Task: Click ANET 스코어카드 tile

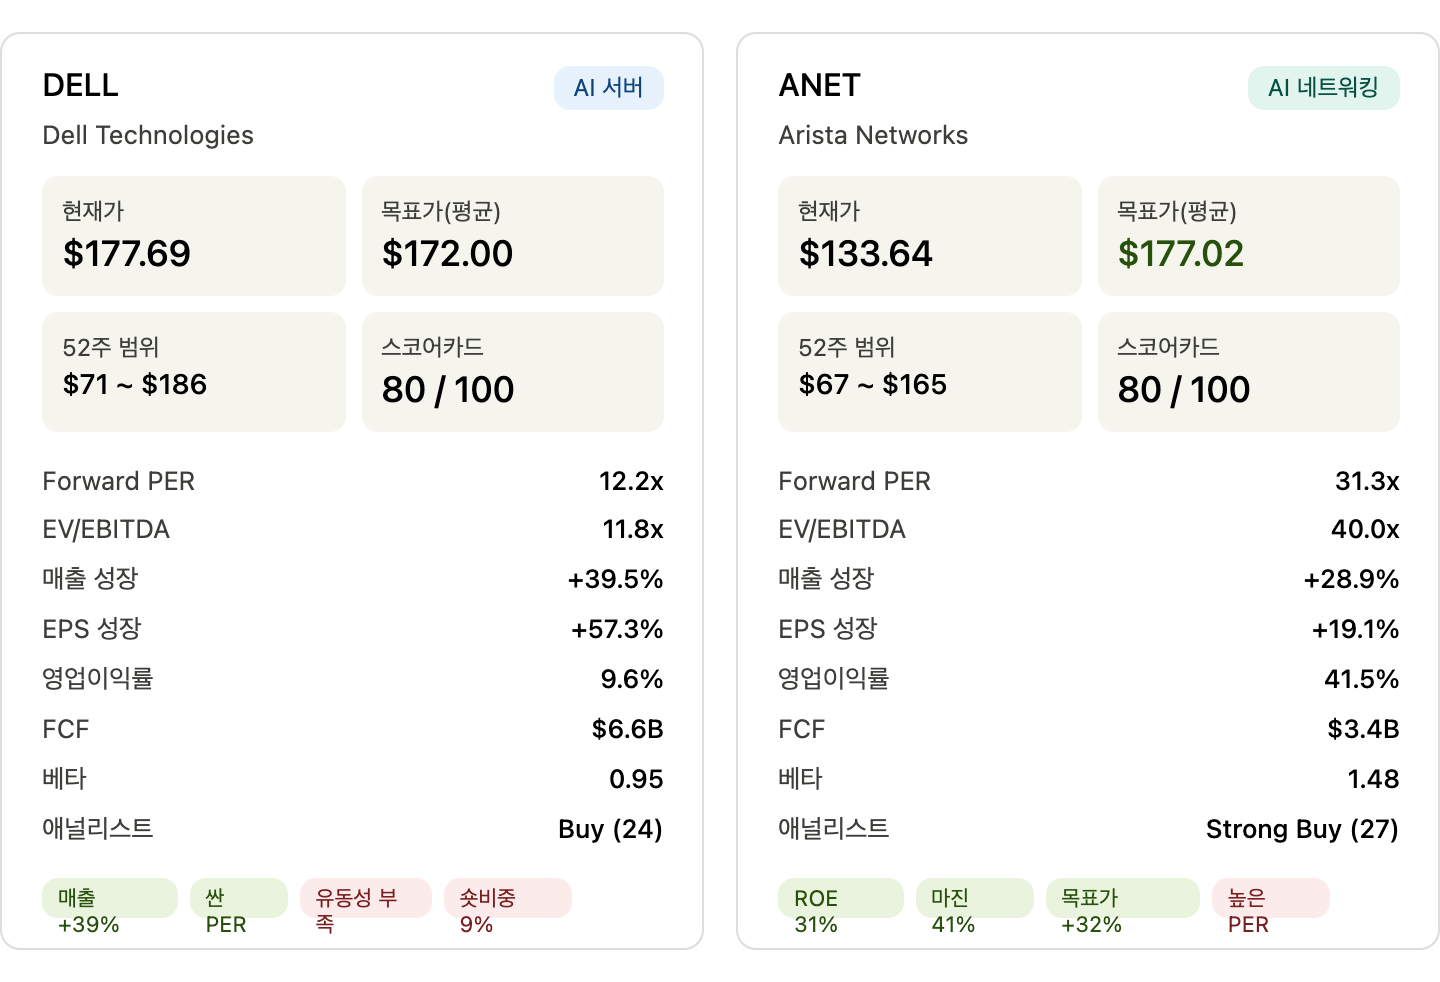Action: pyautogui.click(x=1249, y=372)
